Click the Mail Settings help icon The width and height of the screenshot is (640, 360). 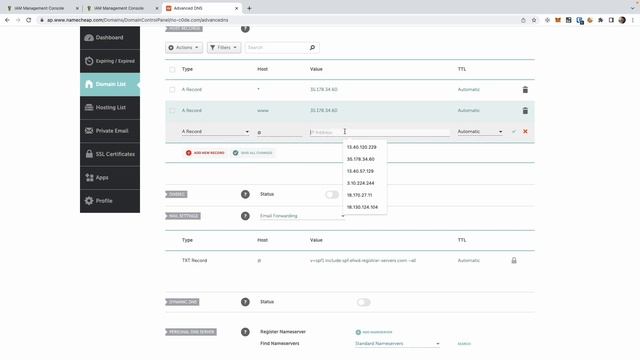click(245, 216)
